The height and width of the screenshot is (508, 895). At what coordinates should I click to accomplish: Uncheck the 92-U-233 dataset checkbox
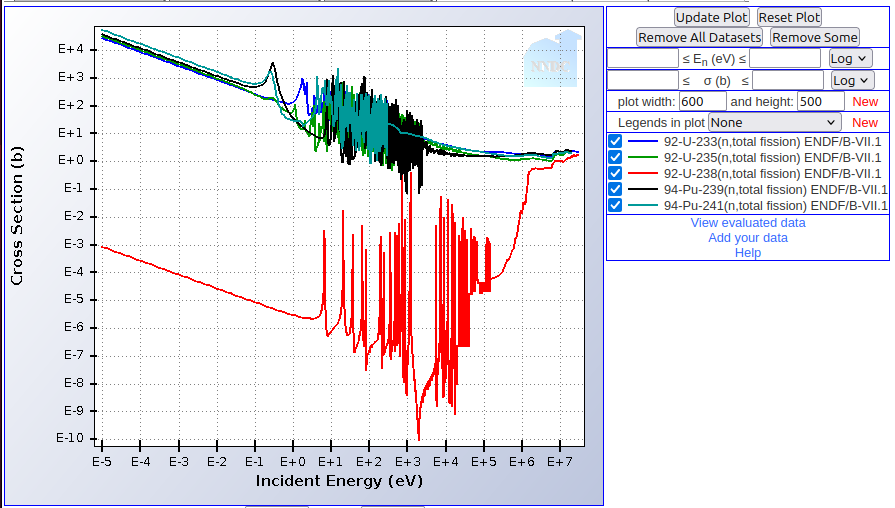pyautogui.click(x=615, y=142)
